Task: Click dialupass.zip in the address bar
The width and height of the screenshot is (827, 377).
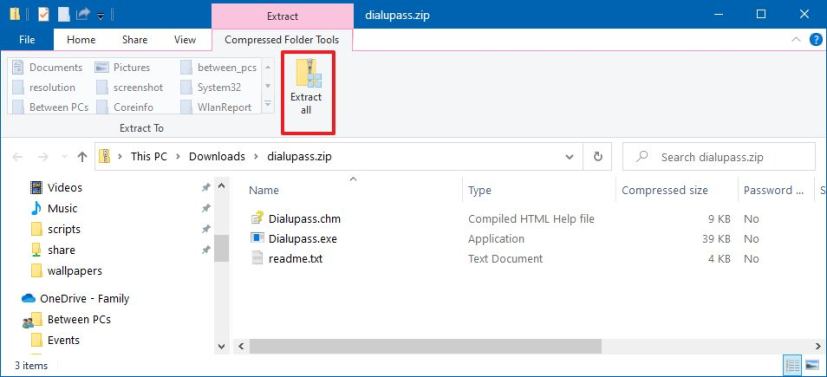Action: 299,157
